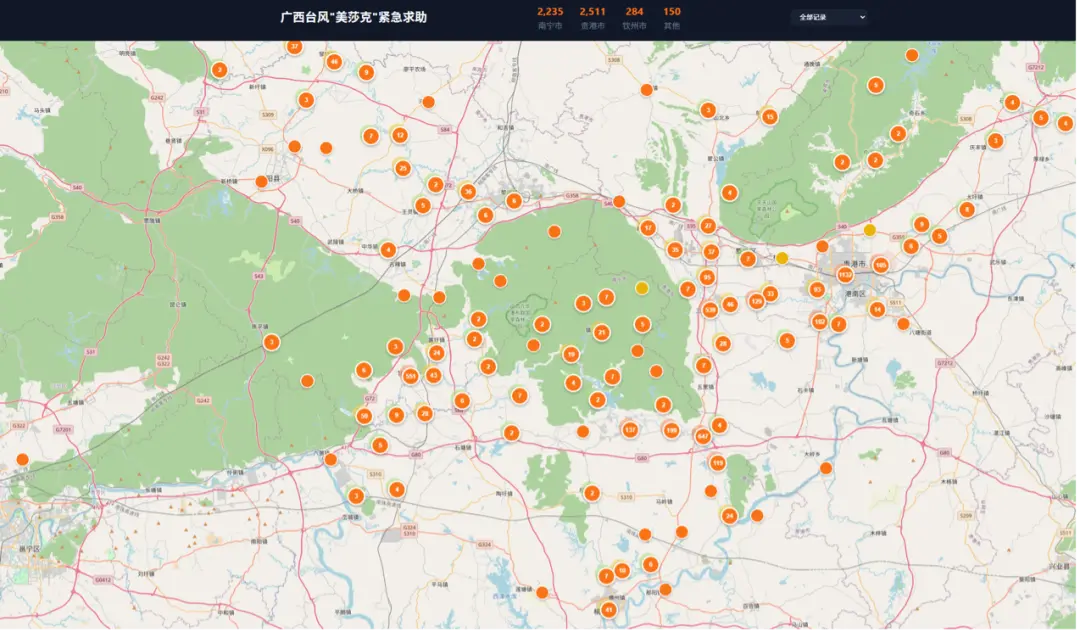Open the cluster marker showing 27
The image size is (1080, 632).
710,227
